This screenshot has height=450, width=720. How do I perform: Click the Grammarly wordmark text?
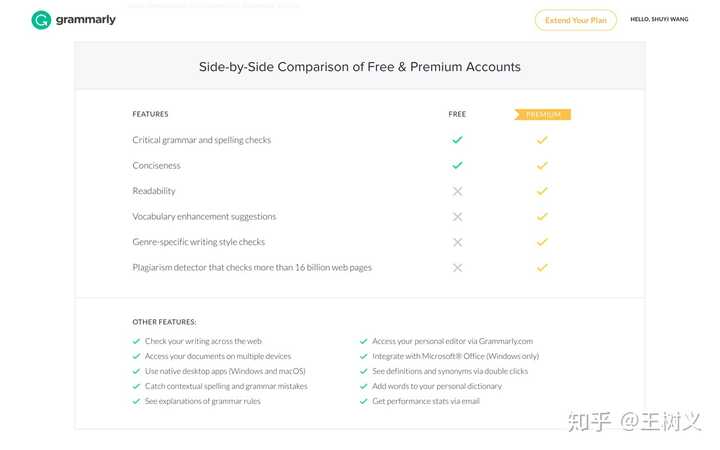tap(86, 20)
